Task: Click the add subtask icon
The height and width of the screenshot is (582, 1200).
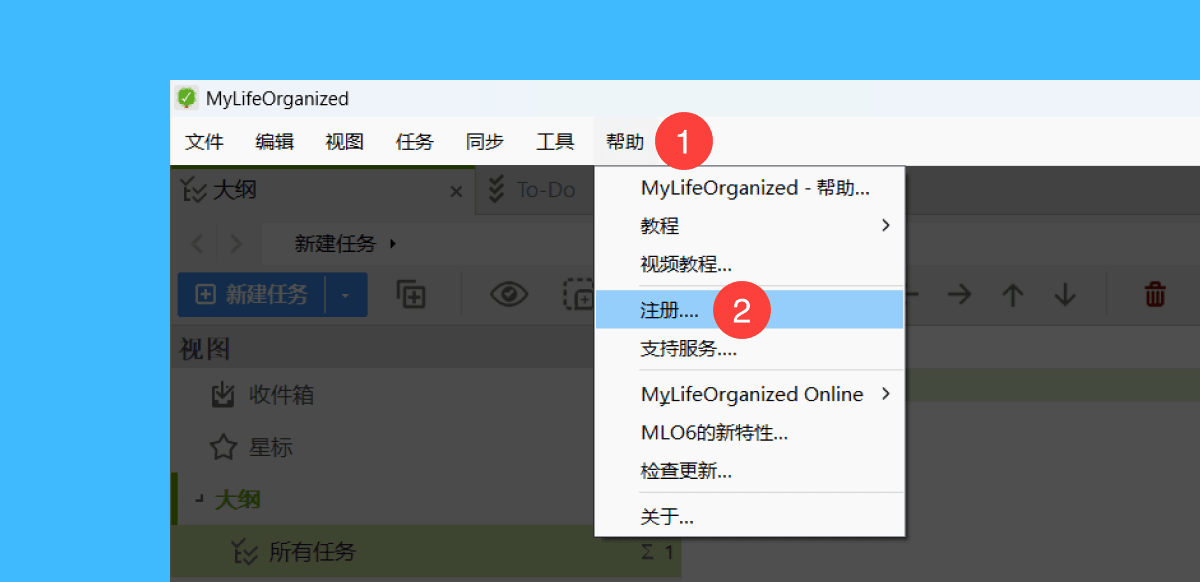Action: [411, 295]
